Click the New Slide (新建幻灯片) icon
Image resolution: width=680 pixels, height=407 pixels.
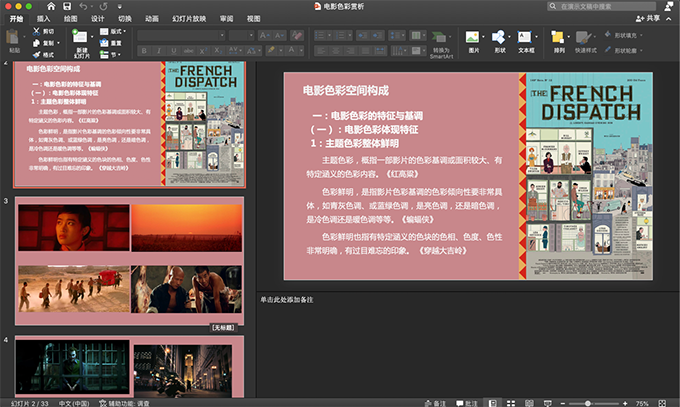coord(79,36)
